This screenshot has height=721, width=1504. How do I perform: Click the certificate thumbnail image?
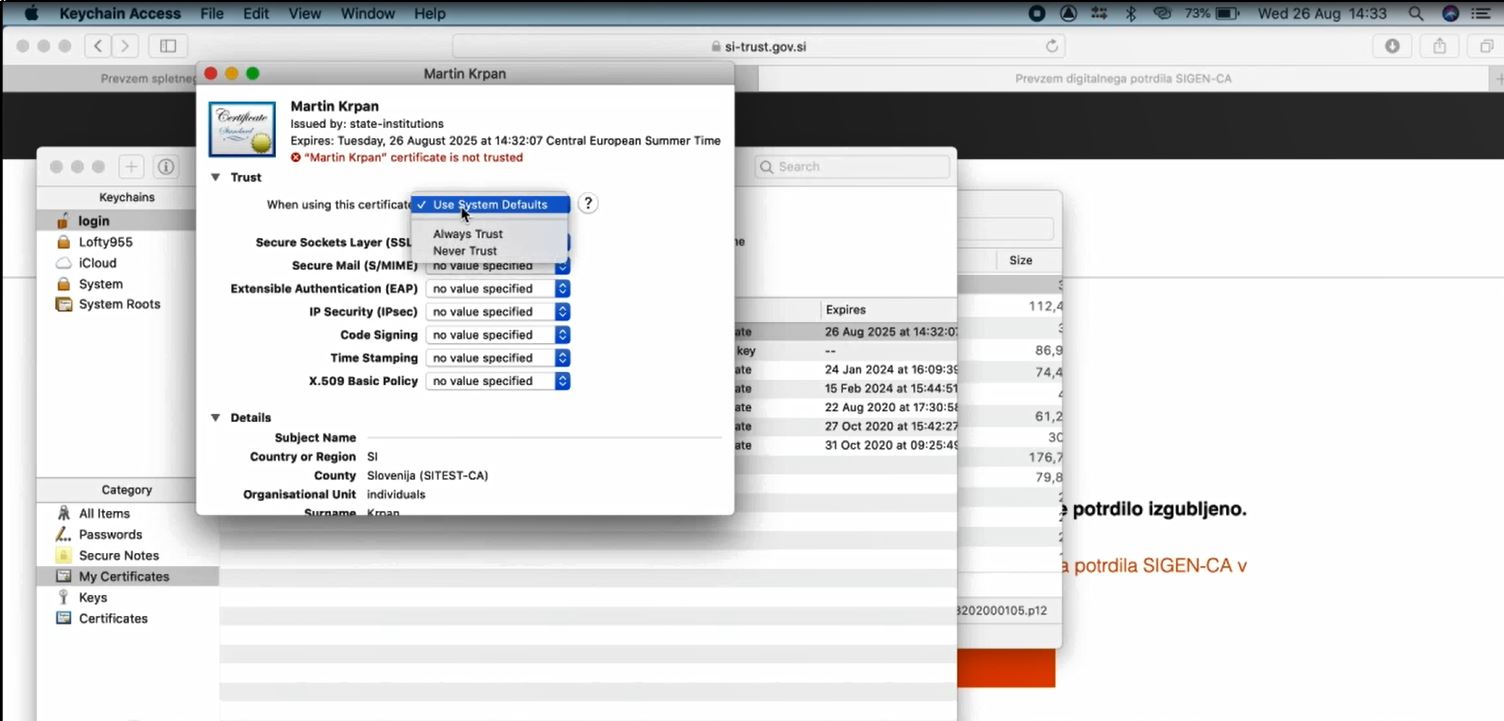242,129
